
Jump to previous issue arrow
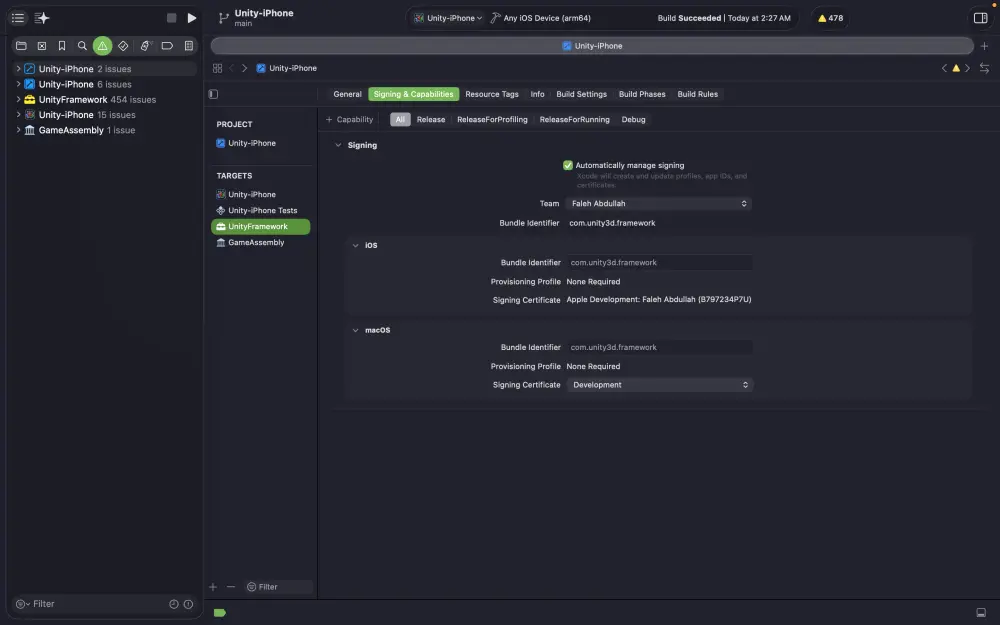[944, 68]
